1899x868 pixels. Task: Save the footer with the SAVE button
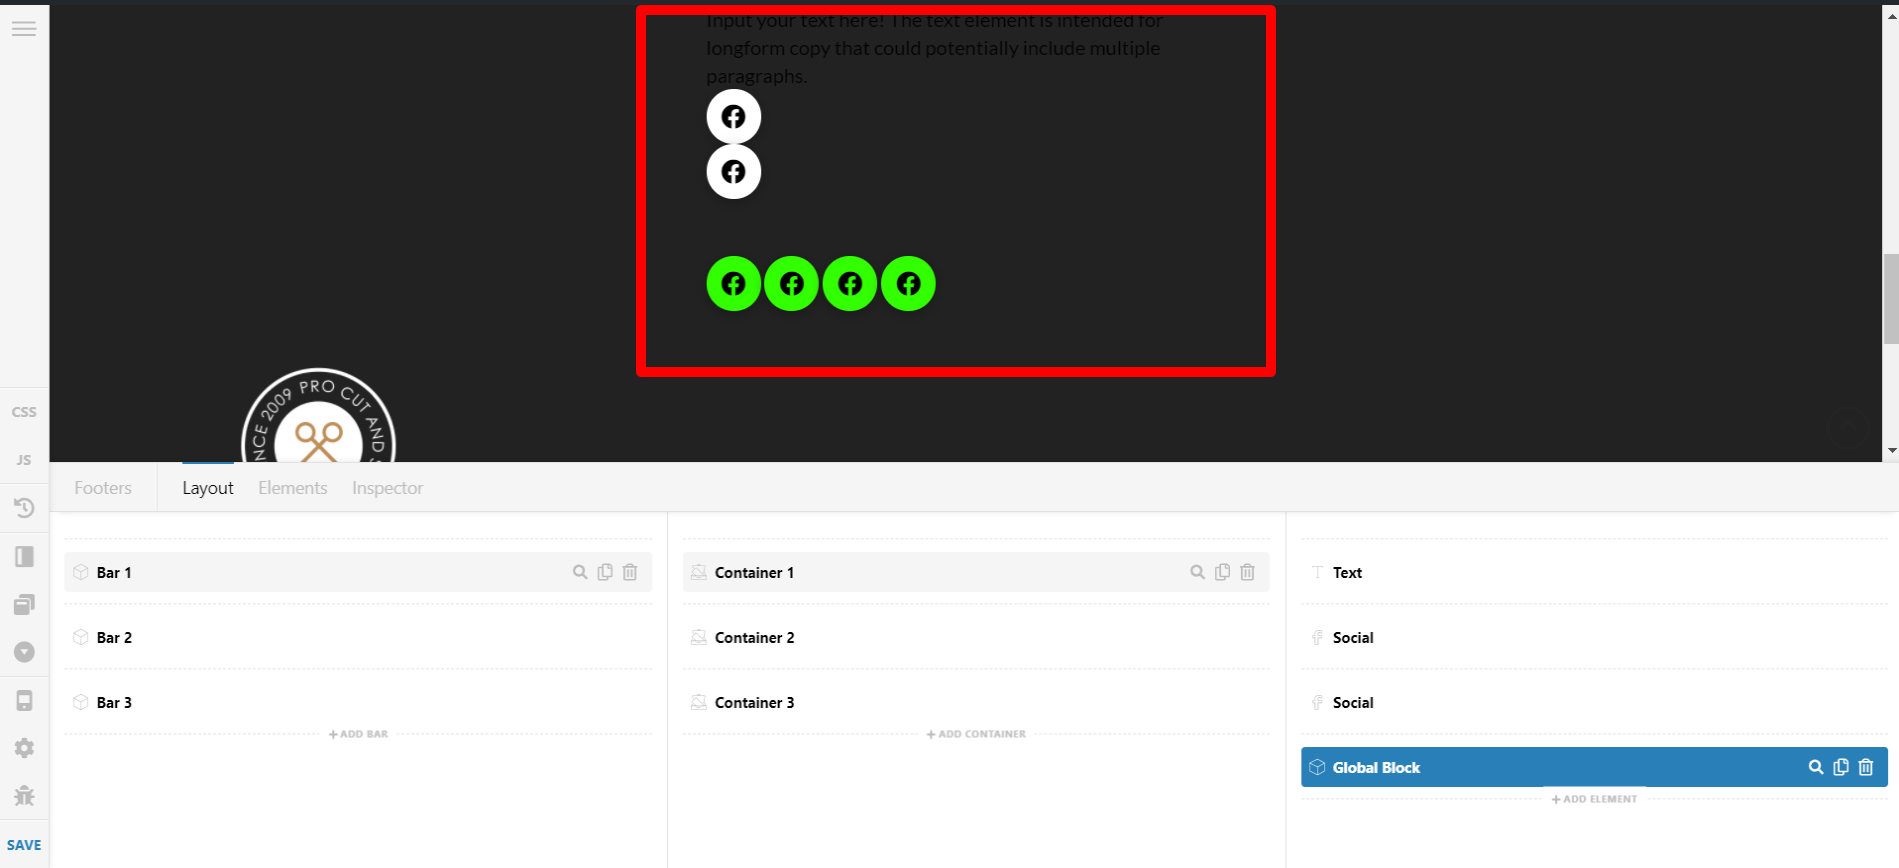pos(24,845)
